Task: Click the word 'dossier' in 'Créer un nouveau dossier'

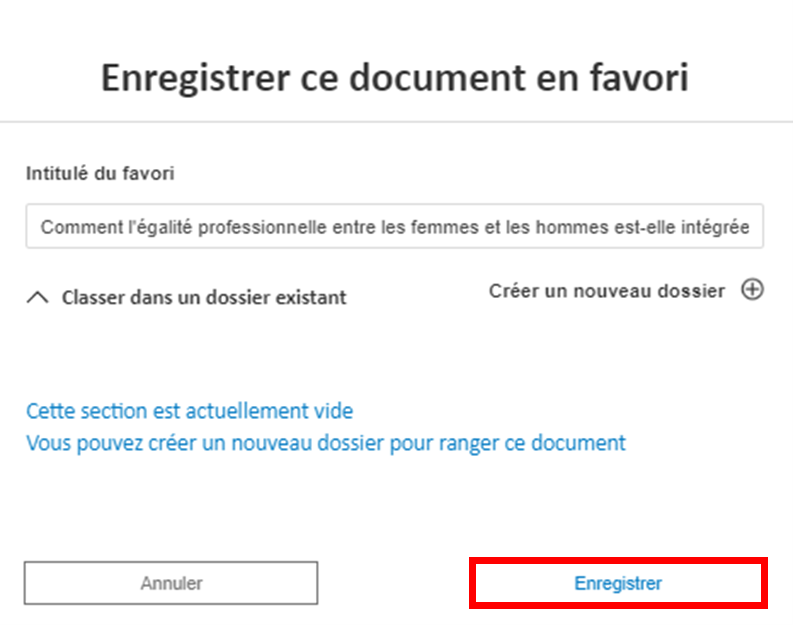Action: click(689, 291)
